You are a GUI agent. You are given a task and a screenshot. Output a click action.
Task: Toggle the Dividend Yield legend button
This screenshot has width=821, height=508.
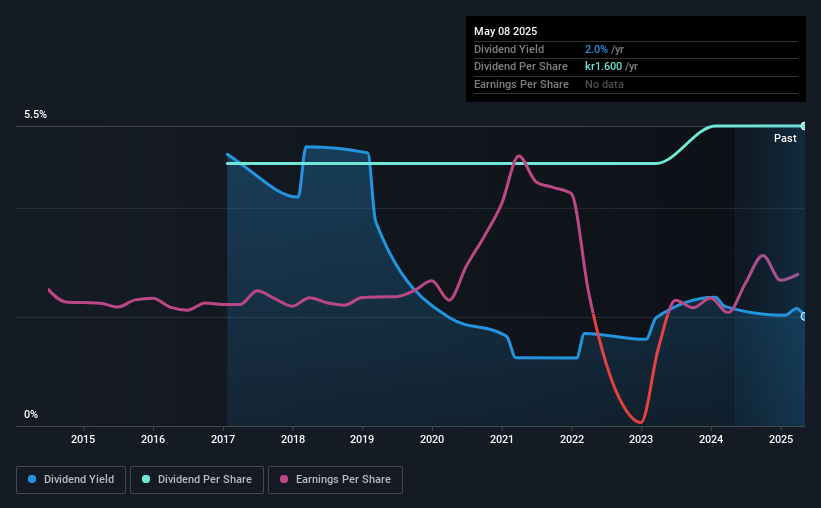tap(71, 480)
